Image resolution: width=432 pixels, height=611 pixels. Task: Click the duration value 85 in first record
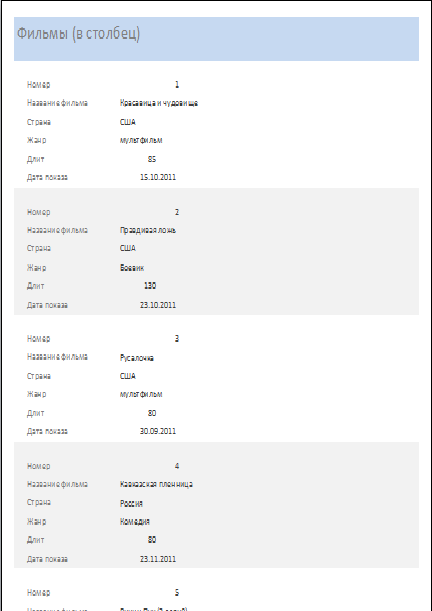click(x=152, y=159)
